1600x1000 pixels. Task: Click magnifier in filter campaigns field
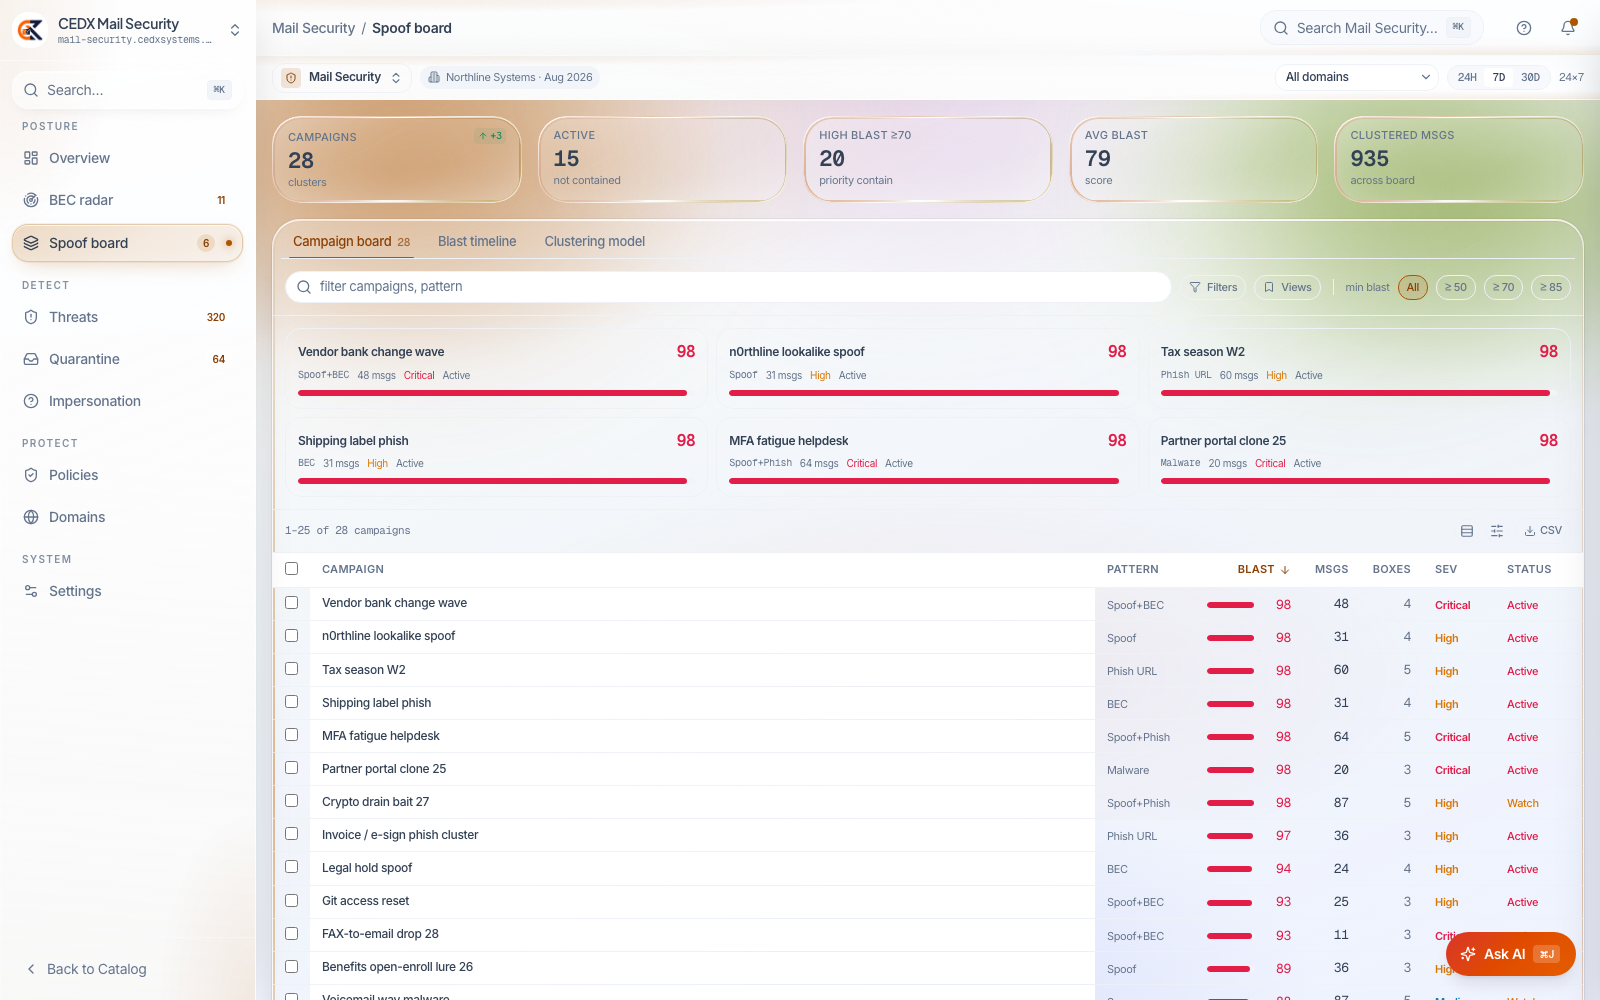coord(304,287)
